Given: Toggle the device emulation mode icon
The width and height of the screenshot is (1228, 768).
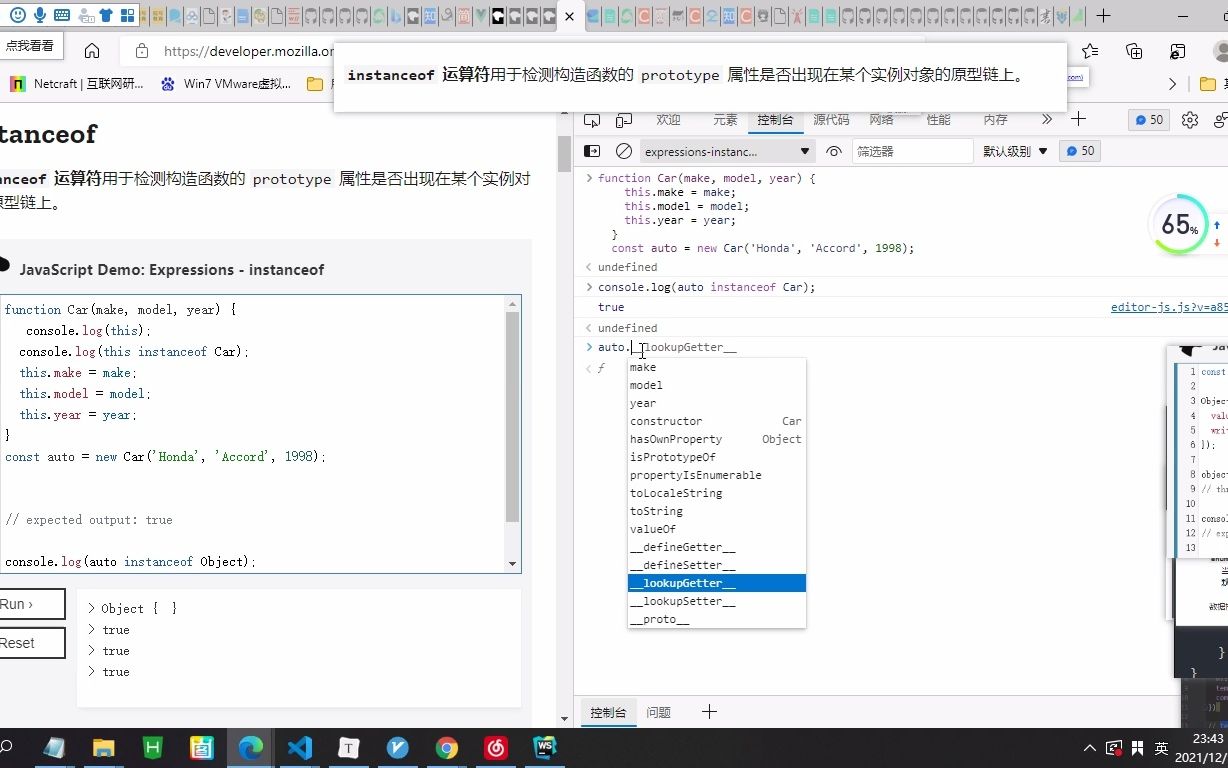Looking at the screenshot, I should [623, 119].
